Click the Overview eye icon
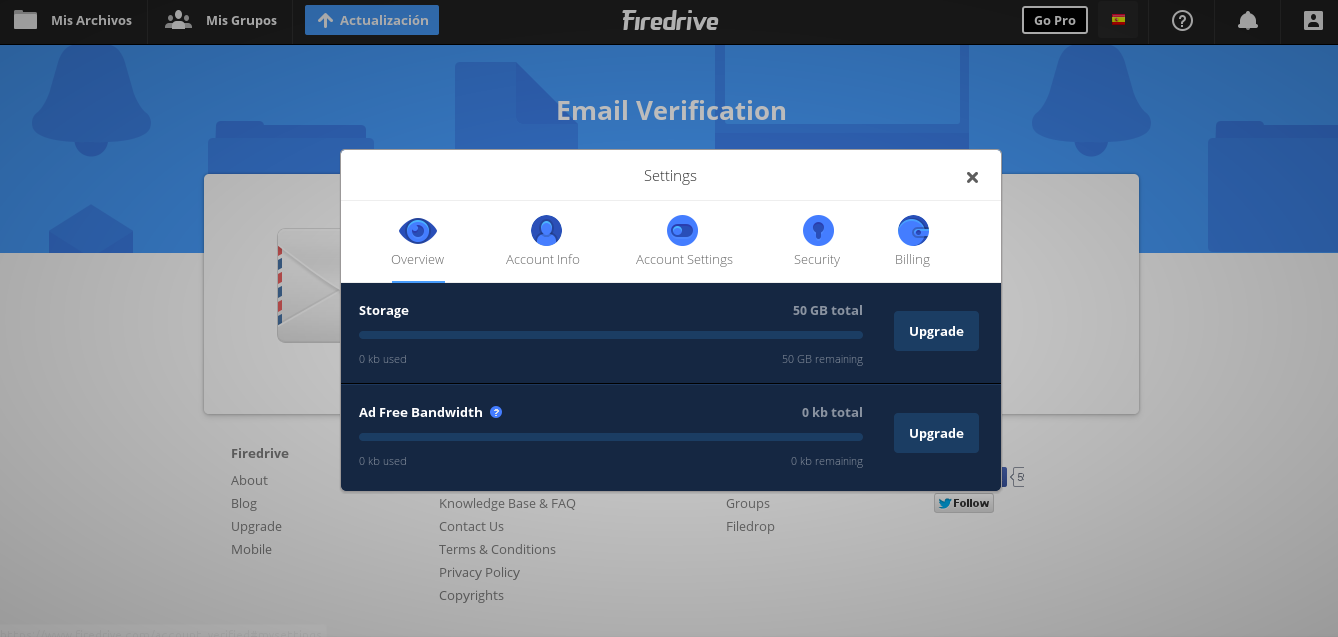This screenshot has width=1338, height=637. [418, 231]
